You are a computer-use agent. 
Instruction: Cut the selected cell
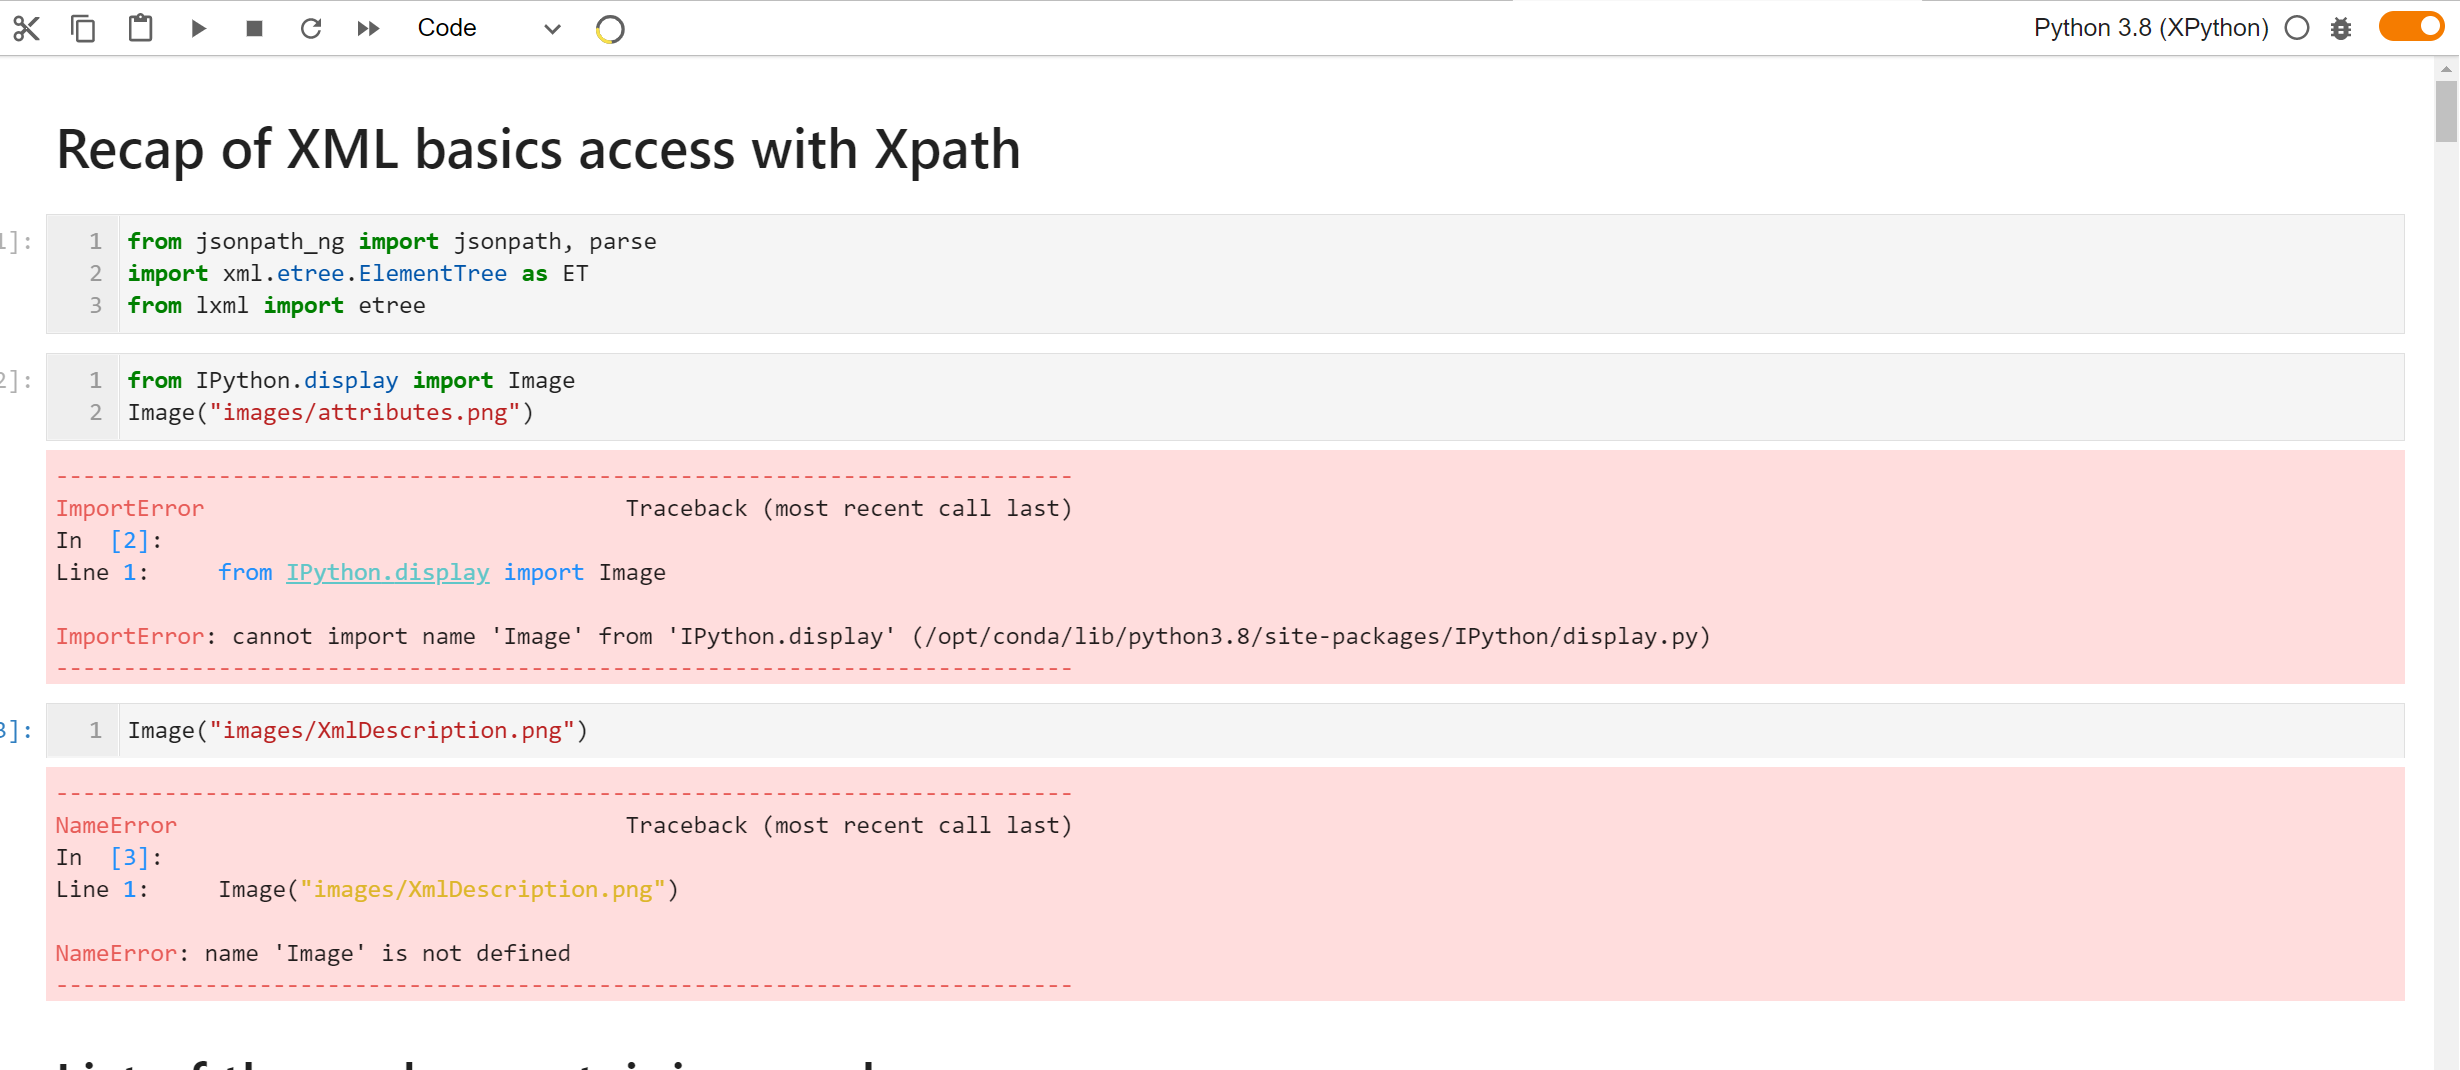pyautogui.click(x=27, y=28)
